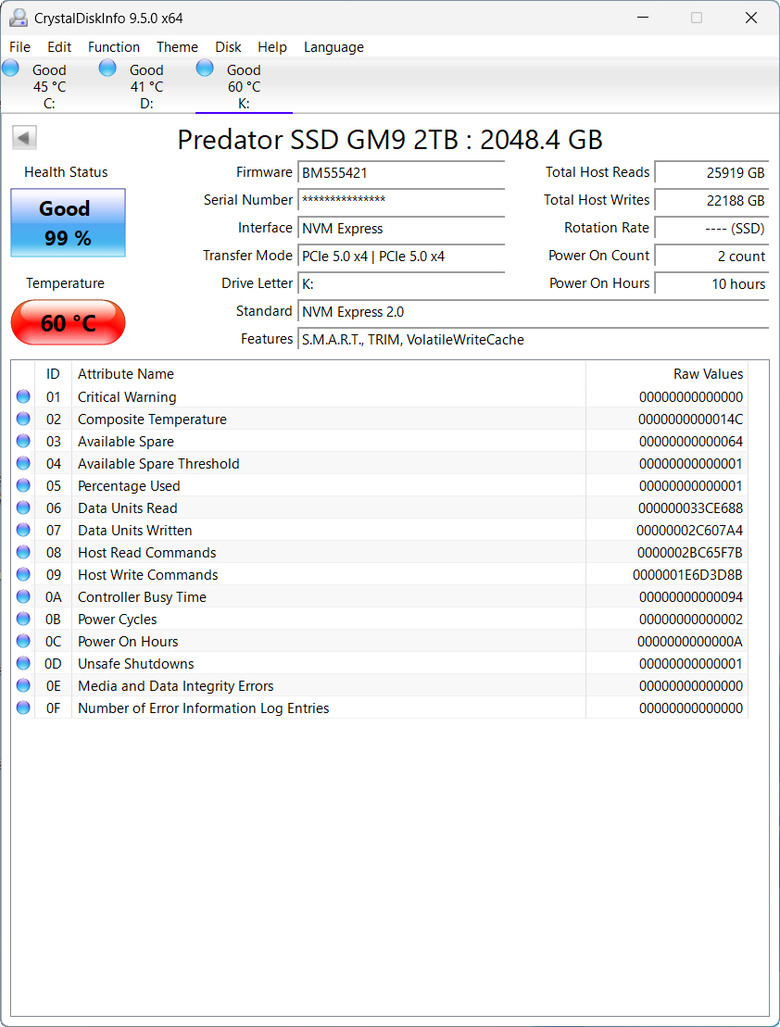Click the Attribute Name column header
The height and width of the screenshot is (1027, 780).
[x=328, y=374]
